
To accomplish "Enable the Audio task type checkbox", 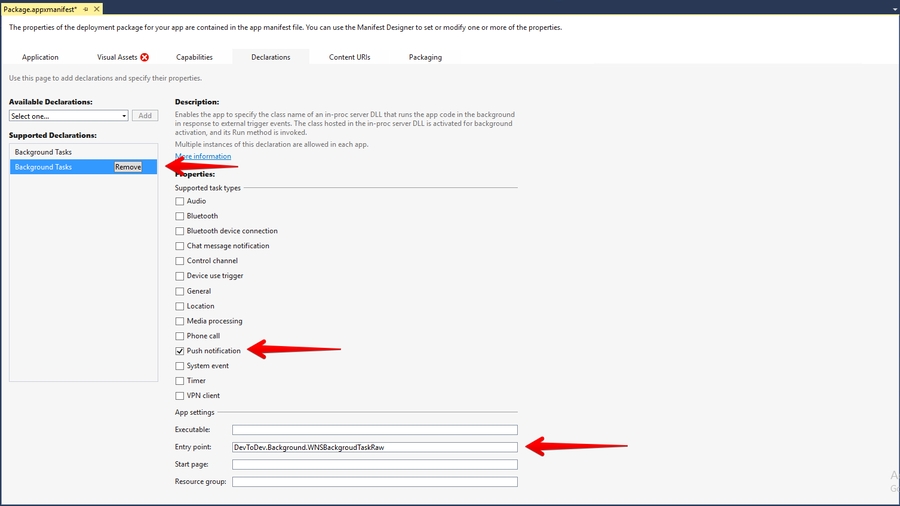I will (x=180, y=201).
